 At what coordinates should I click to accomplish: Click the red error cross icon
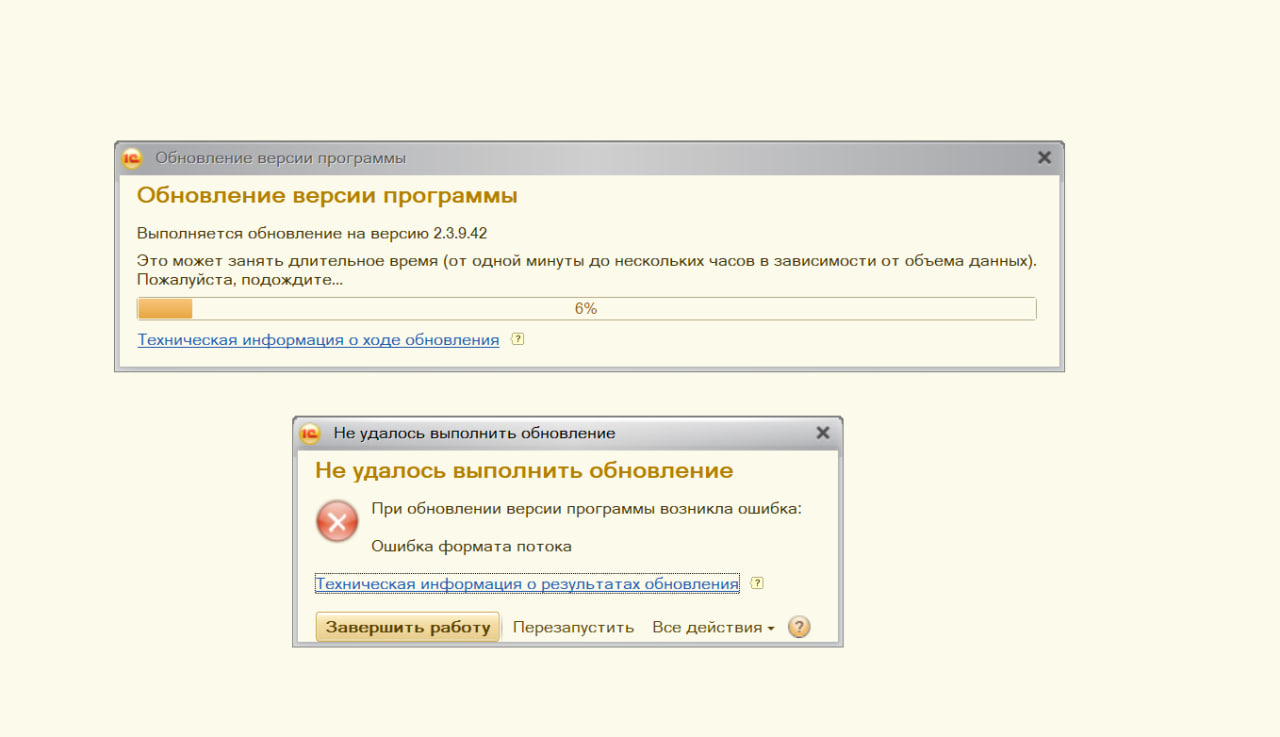337,521
